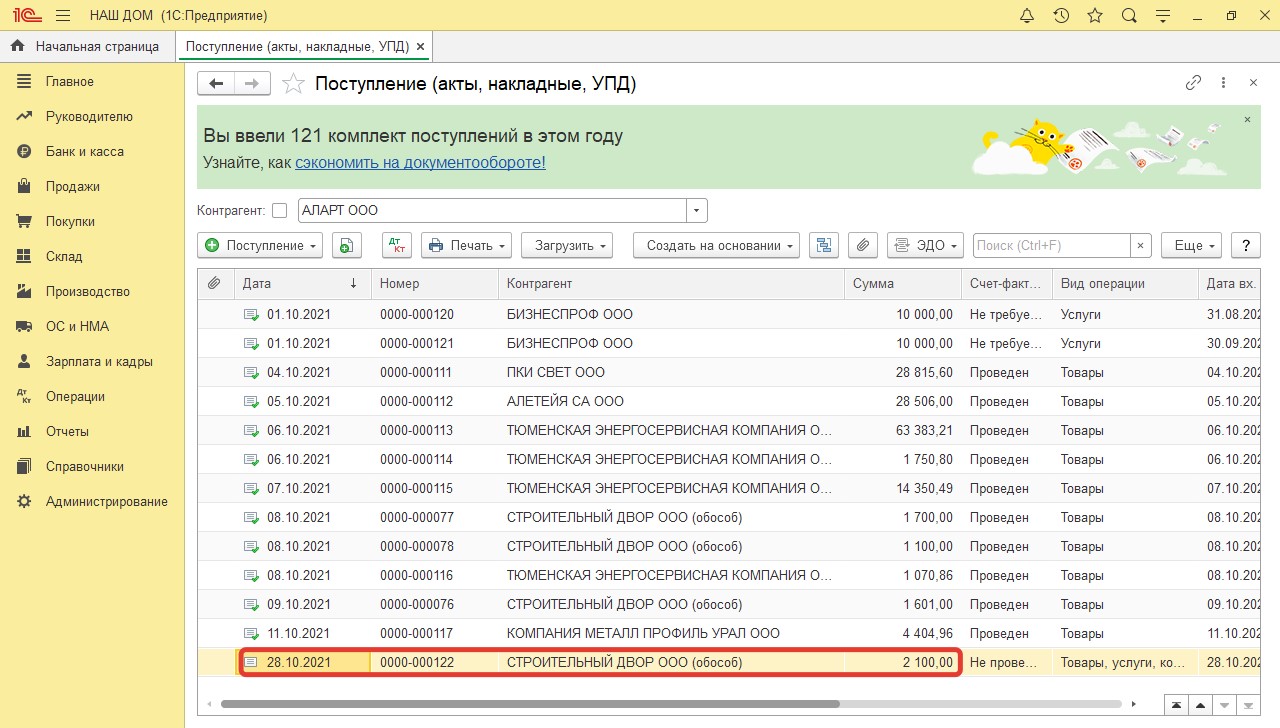
Task: Open history clock icon in title bar
Action: [x=1061, y=16]
